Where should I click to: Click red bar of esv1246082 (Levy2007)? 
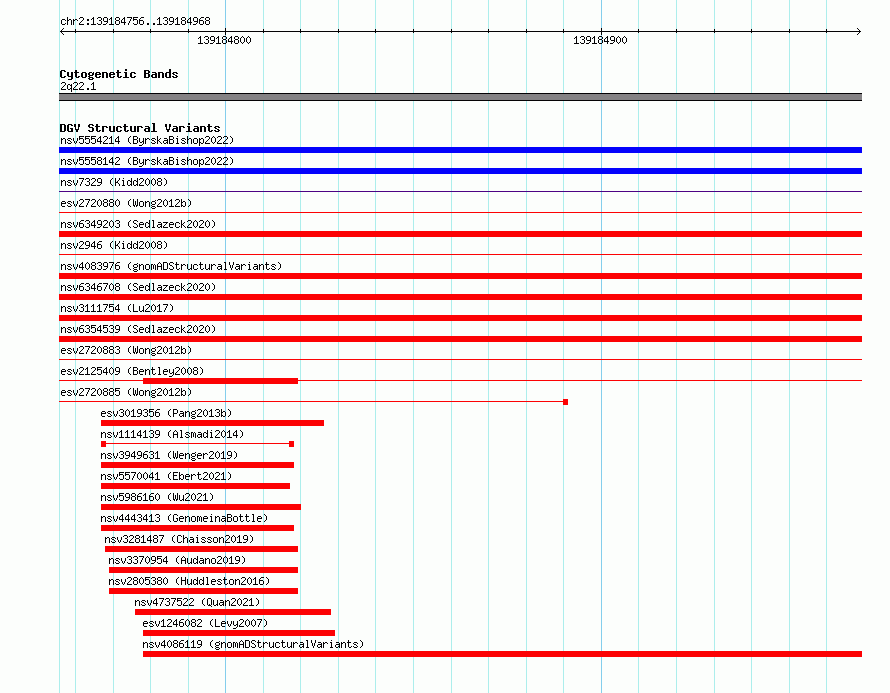coord(239,633)
